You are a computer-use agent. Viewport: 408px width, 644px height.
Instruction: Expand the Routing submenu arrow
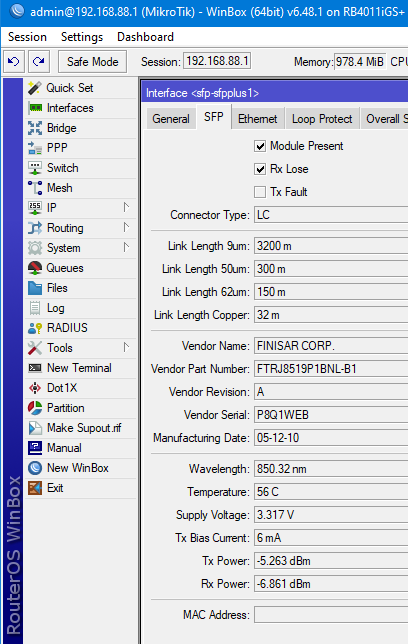126,227
